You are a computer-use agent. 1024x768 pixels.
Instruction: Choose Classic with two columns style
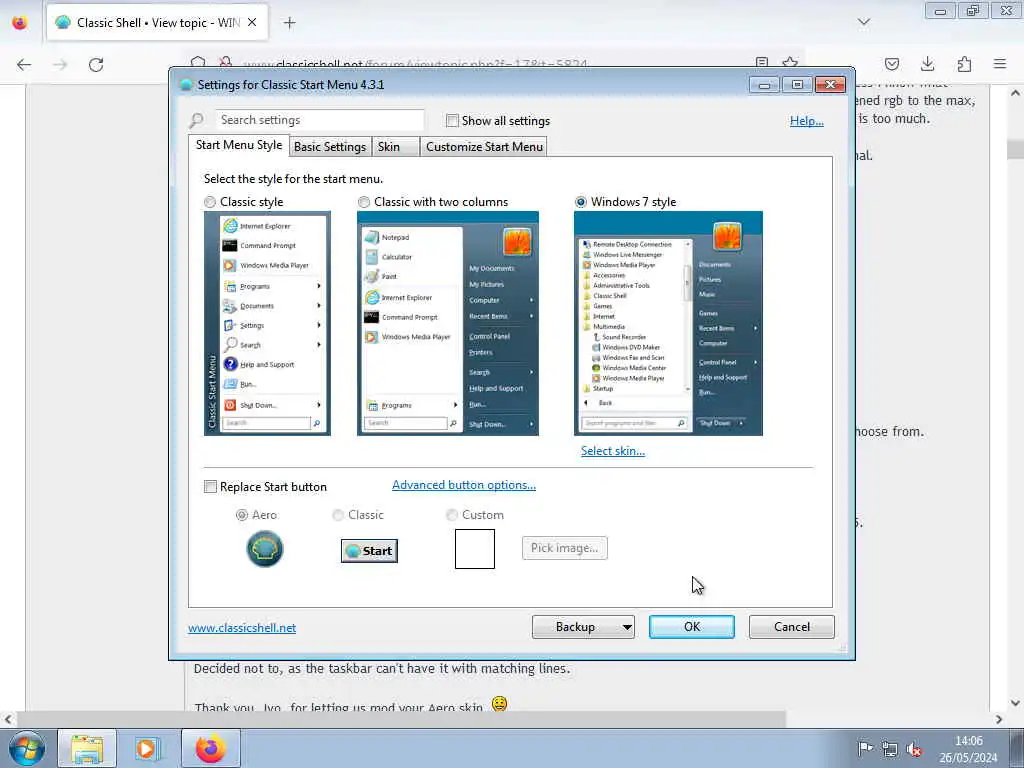[364, 202]
